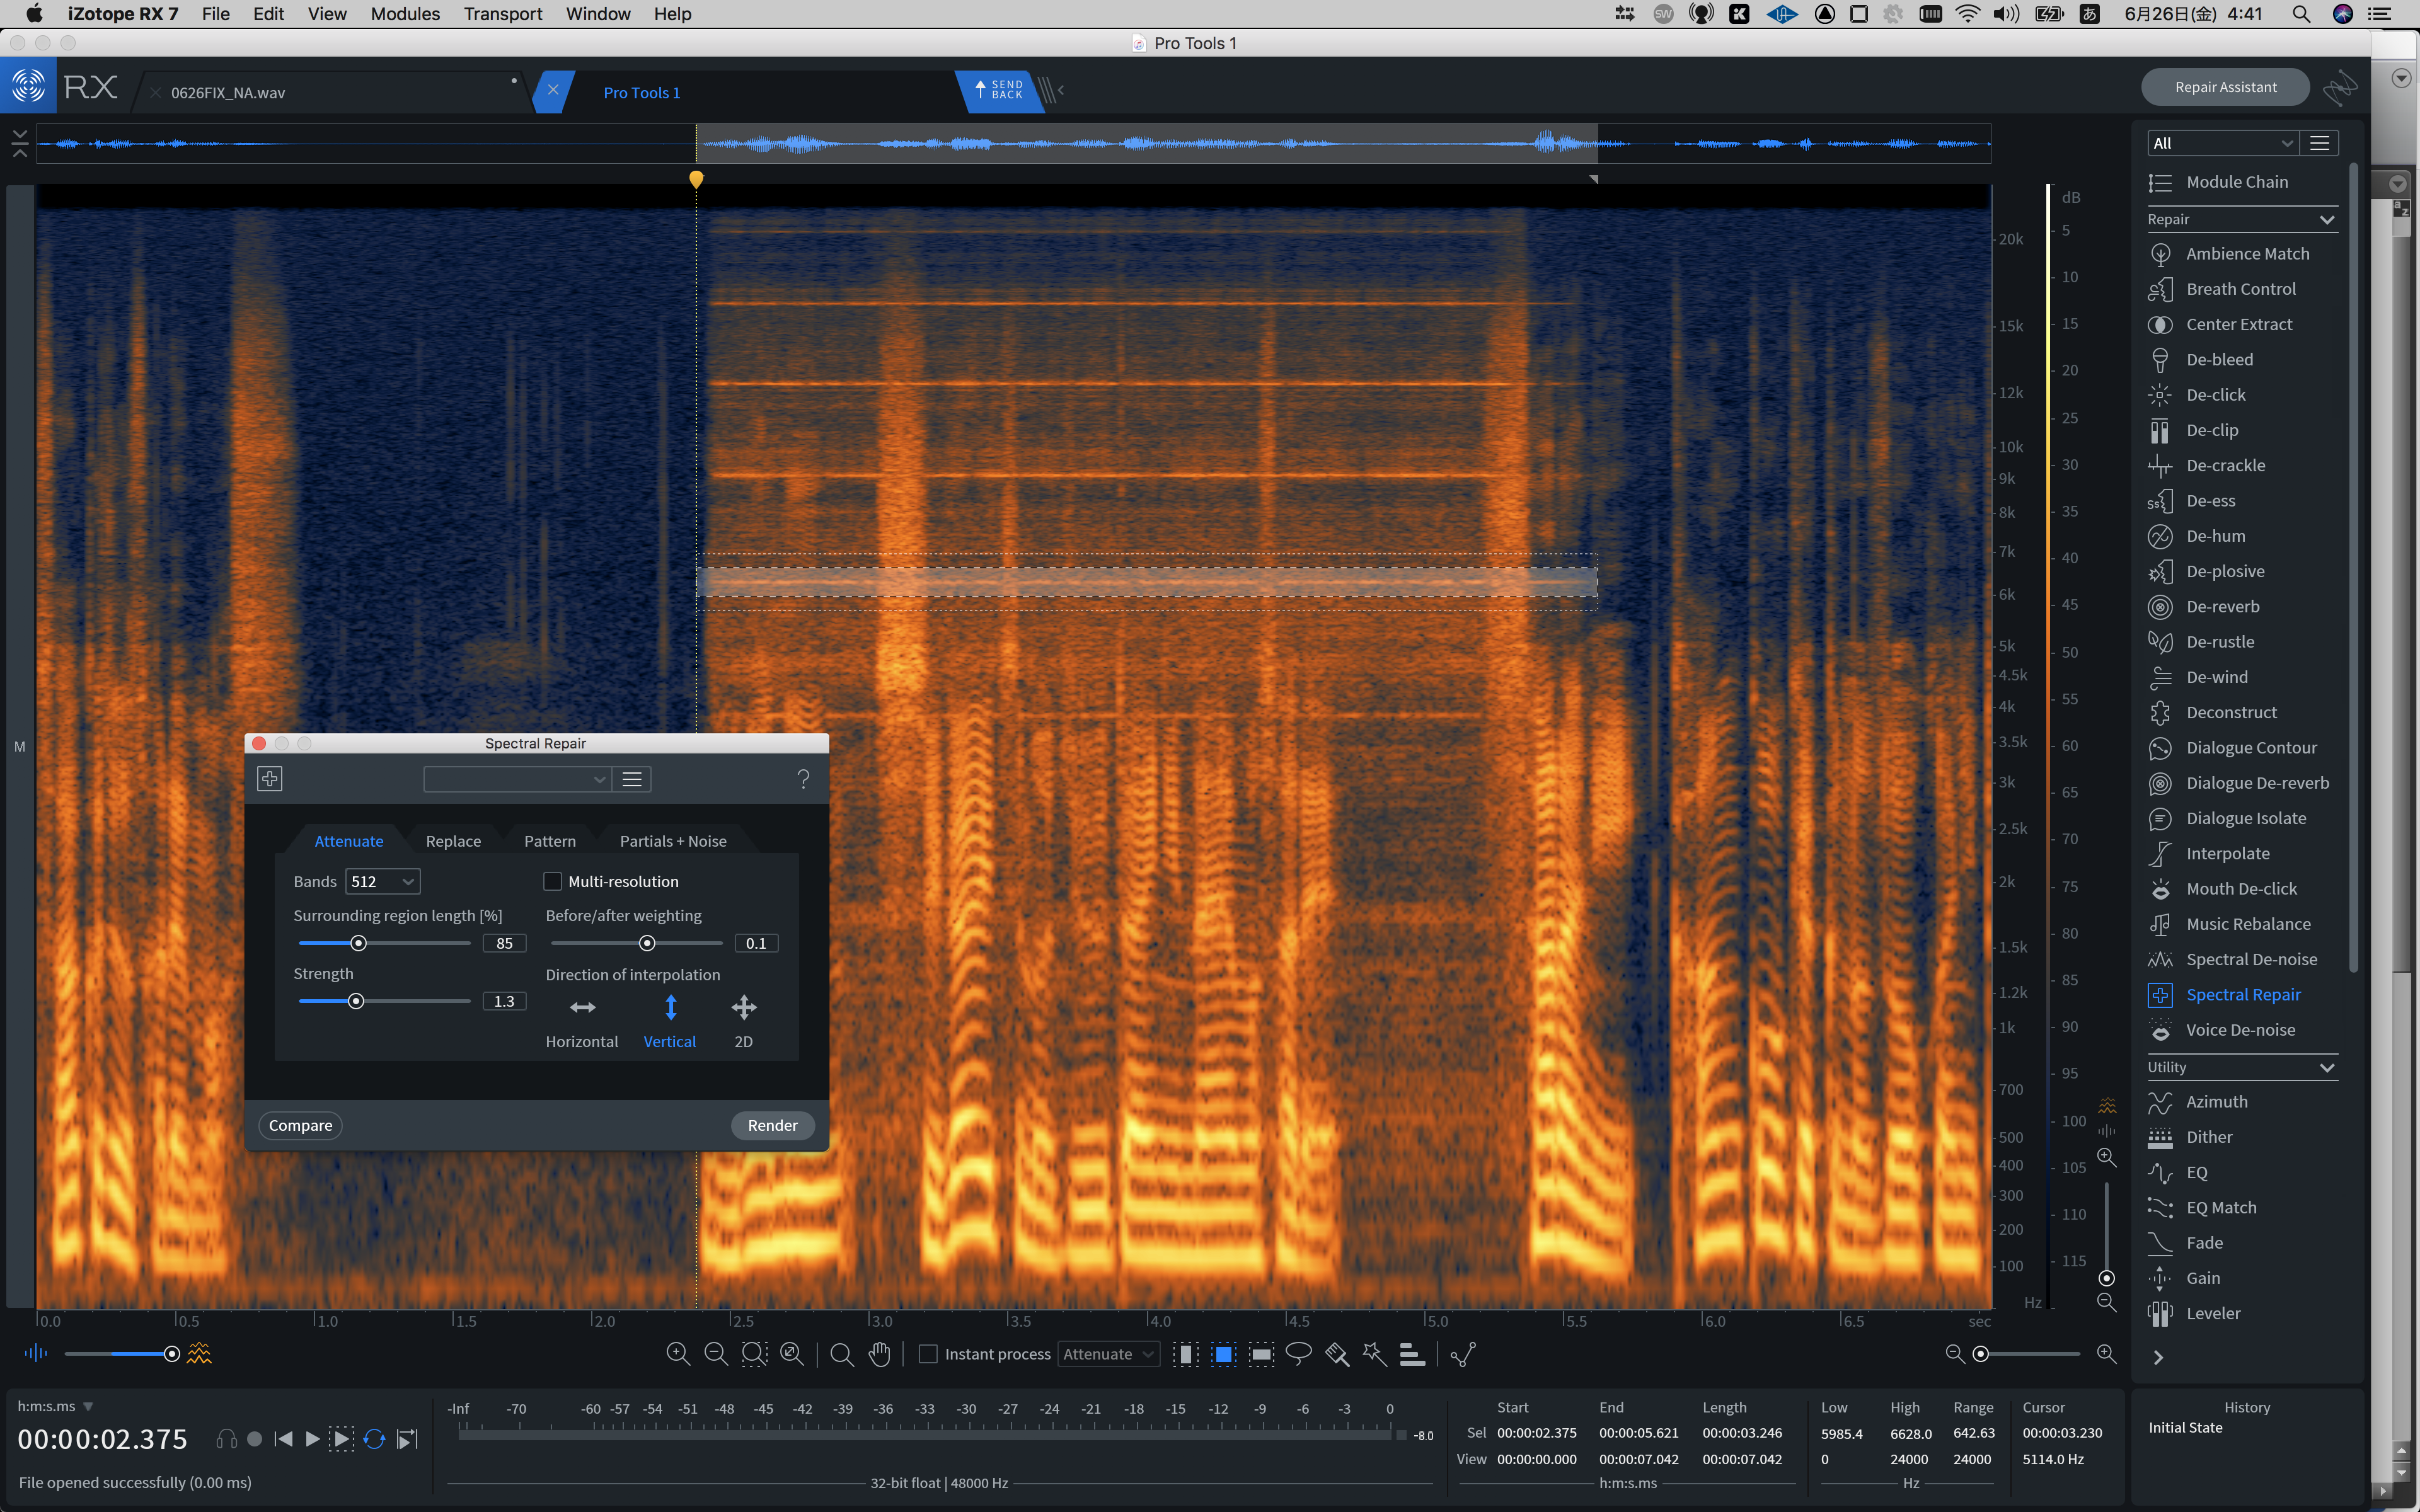Toggle Follow Playhead button

click(x=406, y=1439)
